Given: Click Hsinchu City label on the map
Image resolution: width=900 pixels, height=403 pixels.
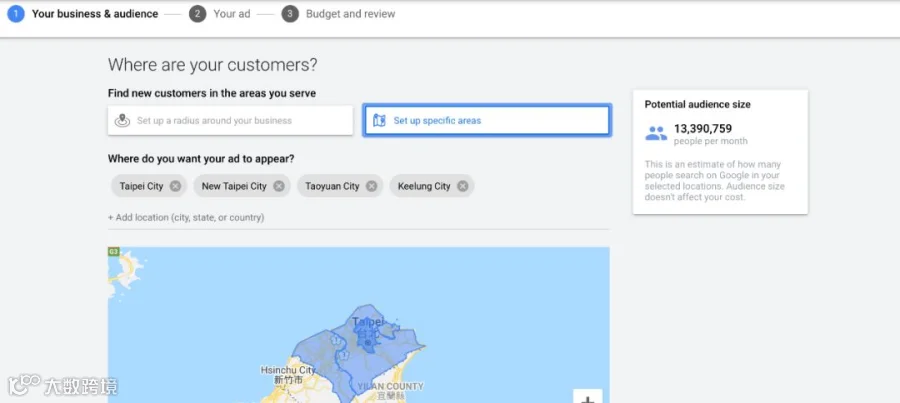Looking at the screenshot, I should 288,370.
